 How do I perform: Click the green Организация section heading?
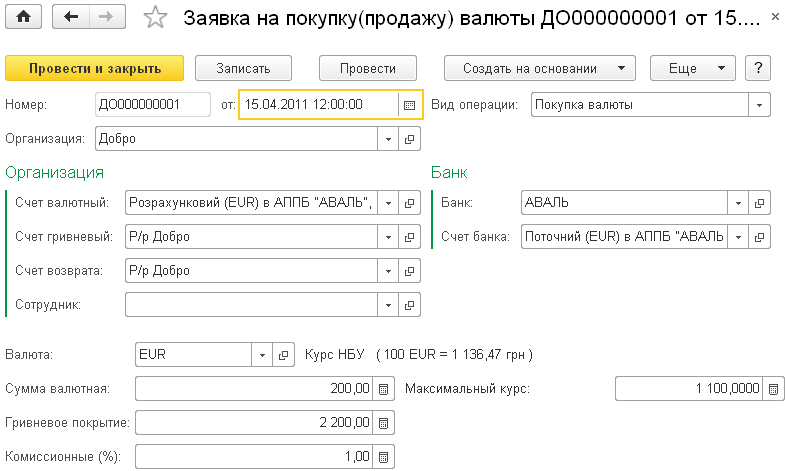click(55, 173)
